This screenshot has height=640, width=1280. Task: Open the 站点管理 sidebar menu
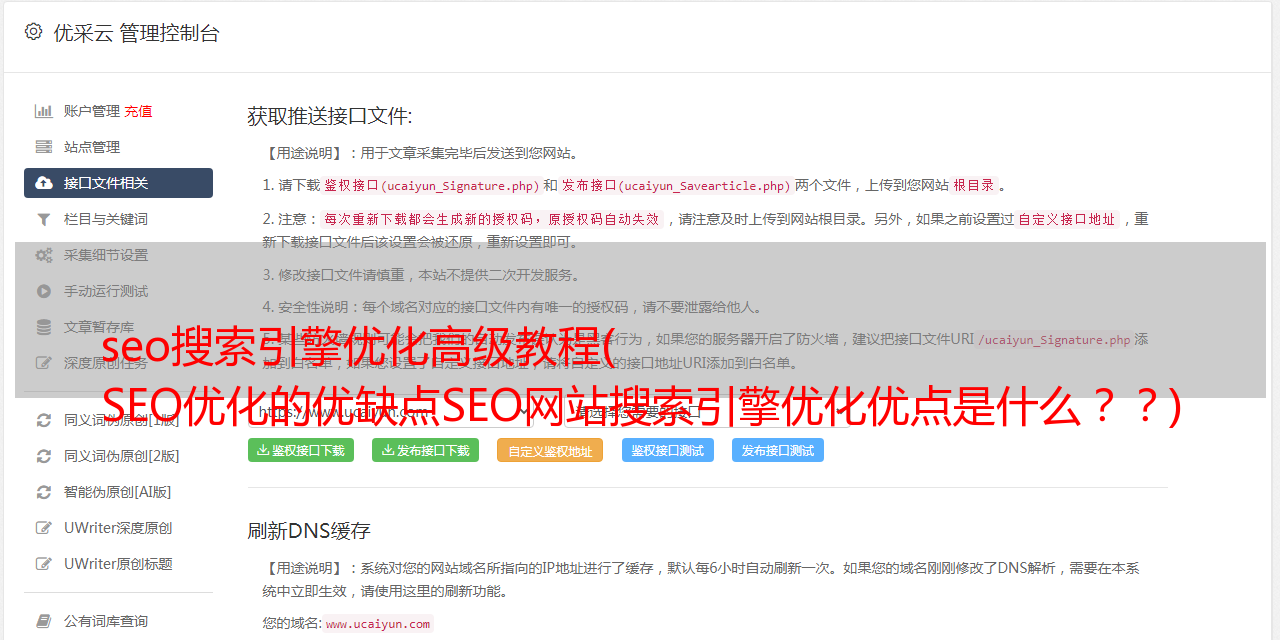(x=118, y=147)
